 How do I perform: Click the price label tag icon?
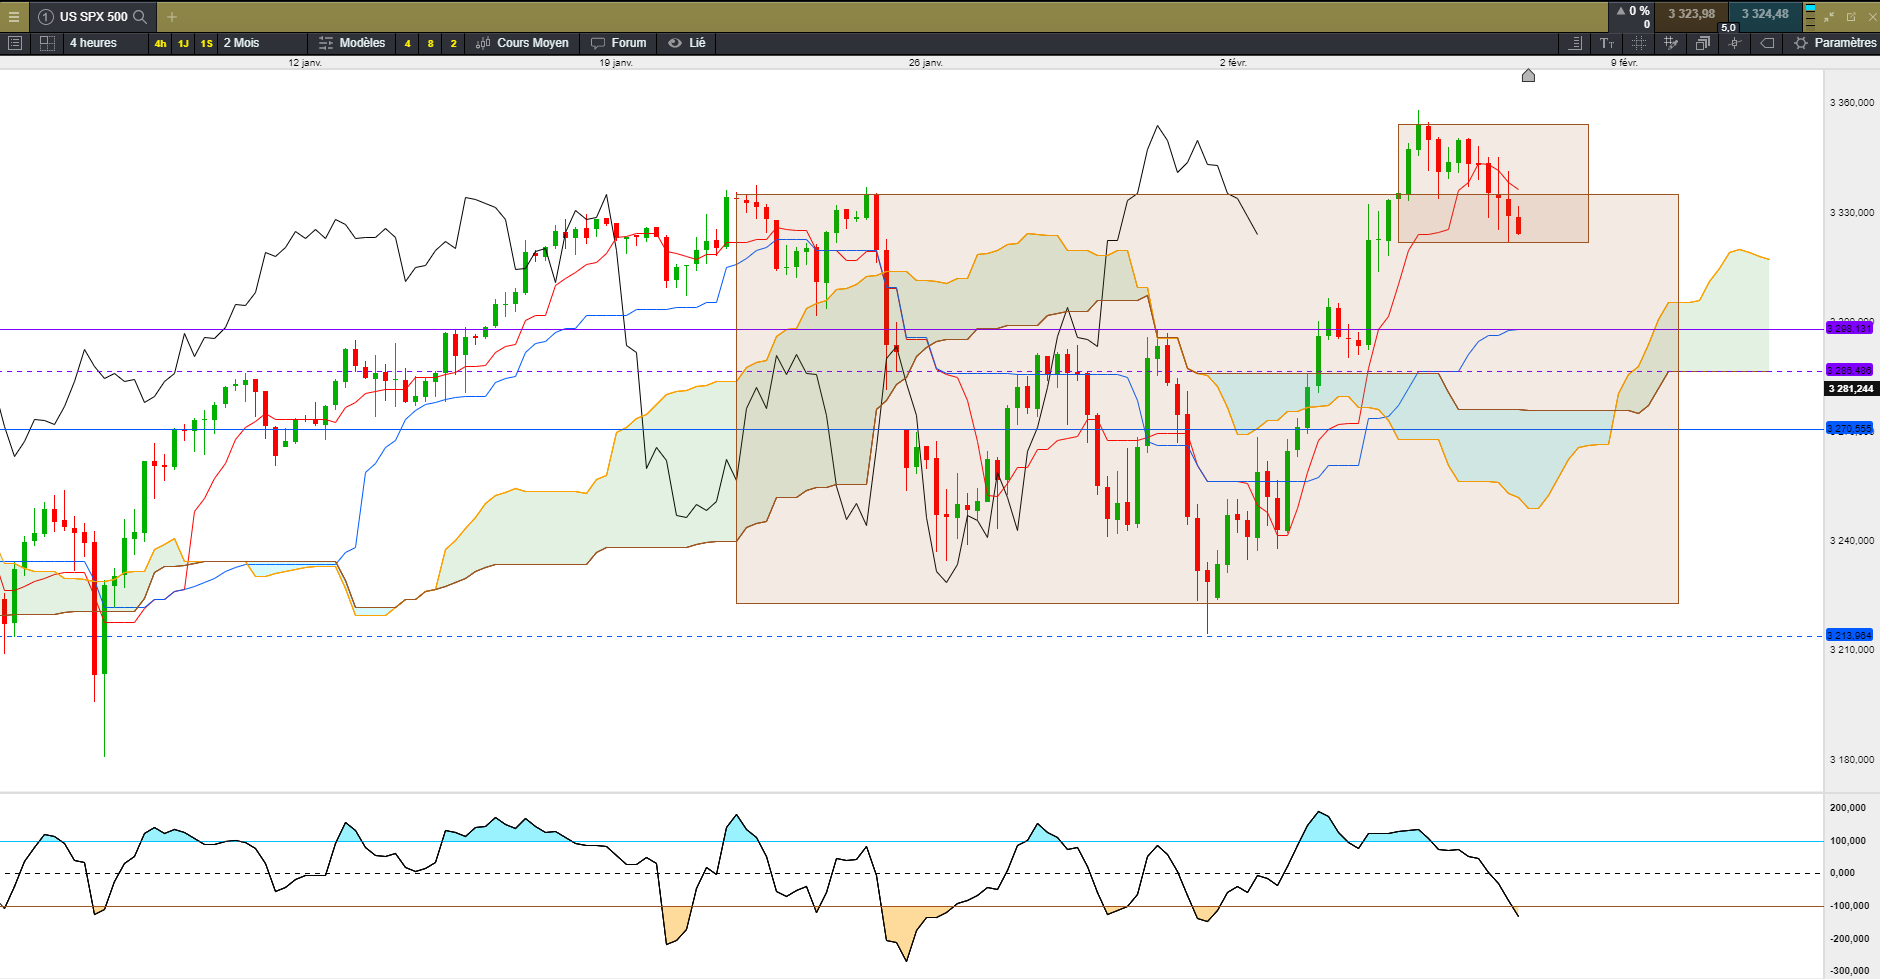1767,43
